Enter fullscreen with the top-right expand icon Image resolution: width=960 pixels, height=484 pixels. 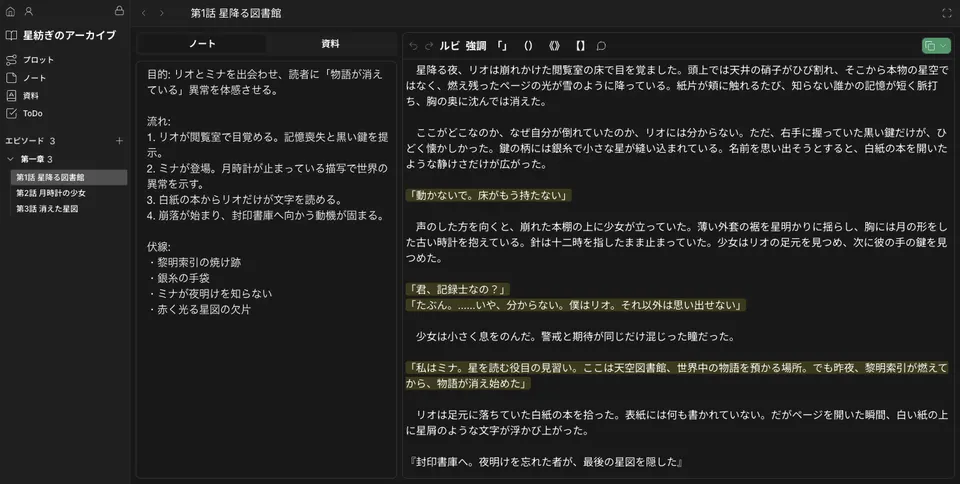947,13
